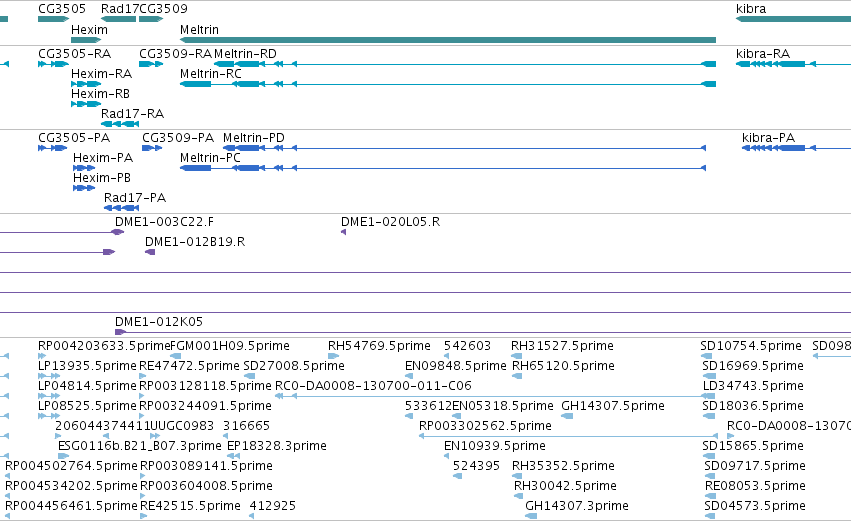851x521 pixels.
Task: Click the RH54769.5prime EST glyph
Action: click(333, 356)
